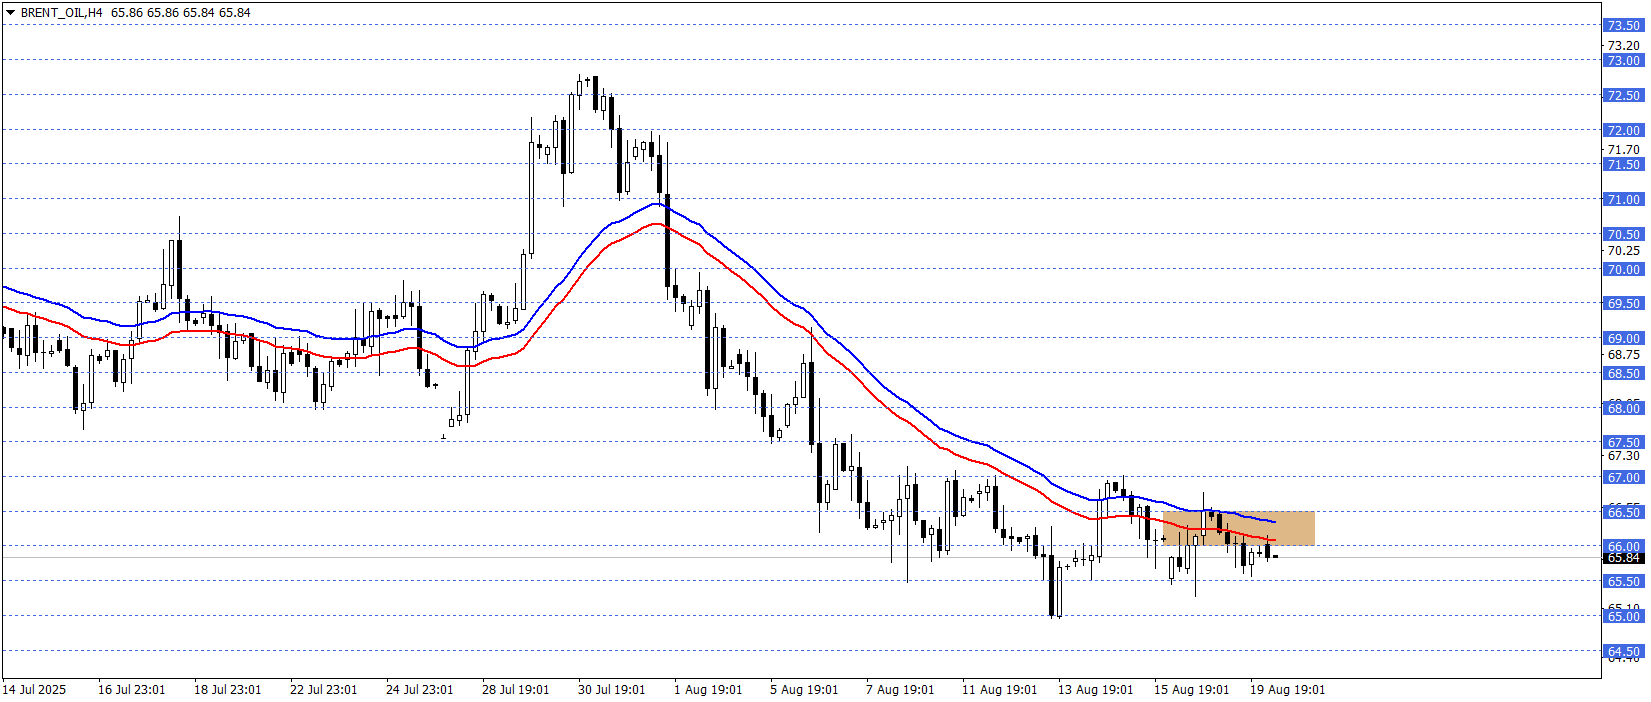
Task: Click the 73.50 price level label
Action: pyautogui.click(x=1624, y=26)
